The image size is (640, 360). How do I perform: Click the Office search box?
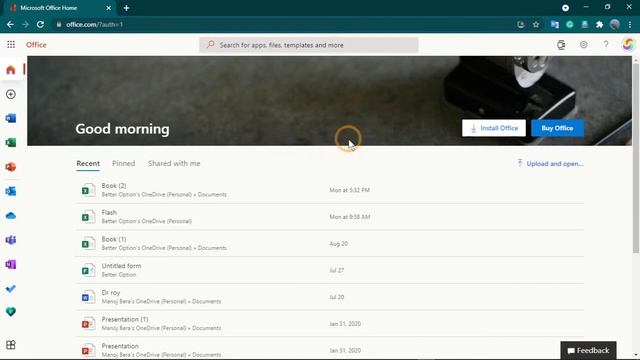[309, 45]
